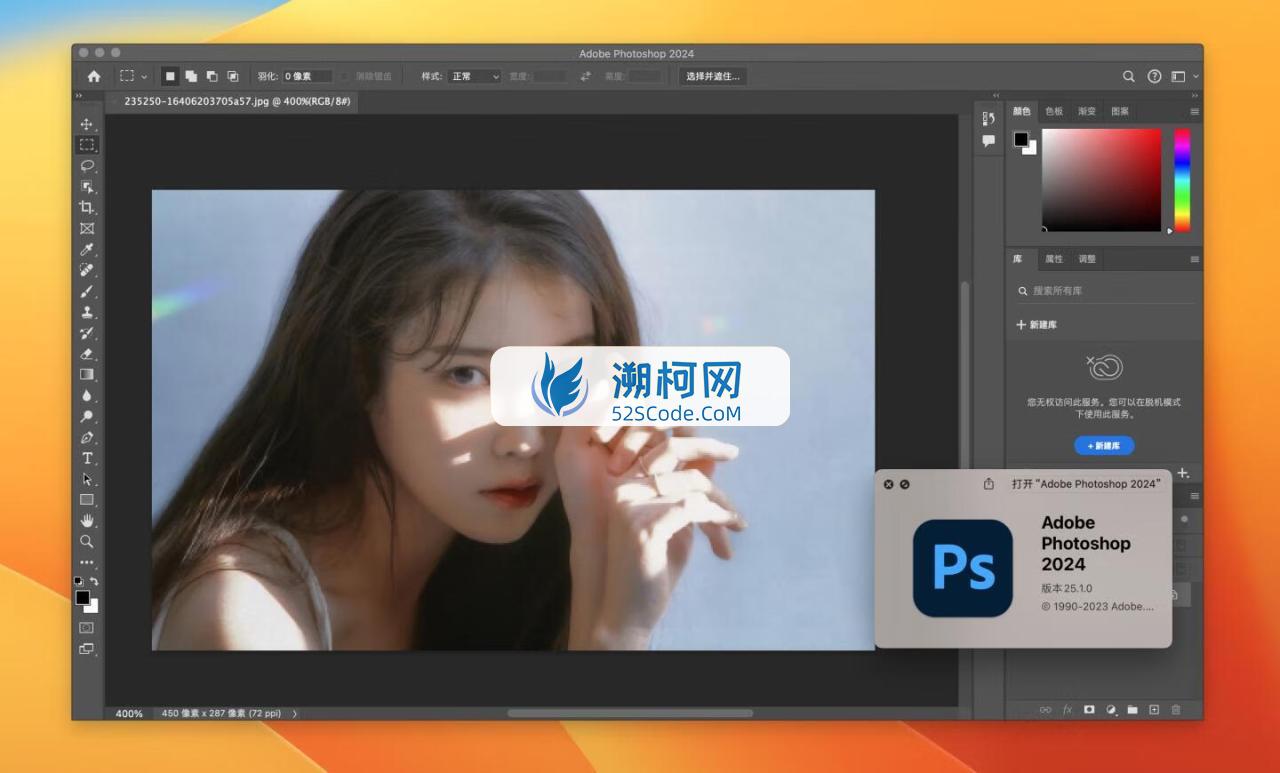Select the Eraser tool
The image size is (1280, 773).
tap(87, 353)
